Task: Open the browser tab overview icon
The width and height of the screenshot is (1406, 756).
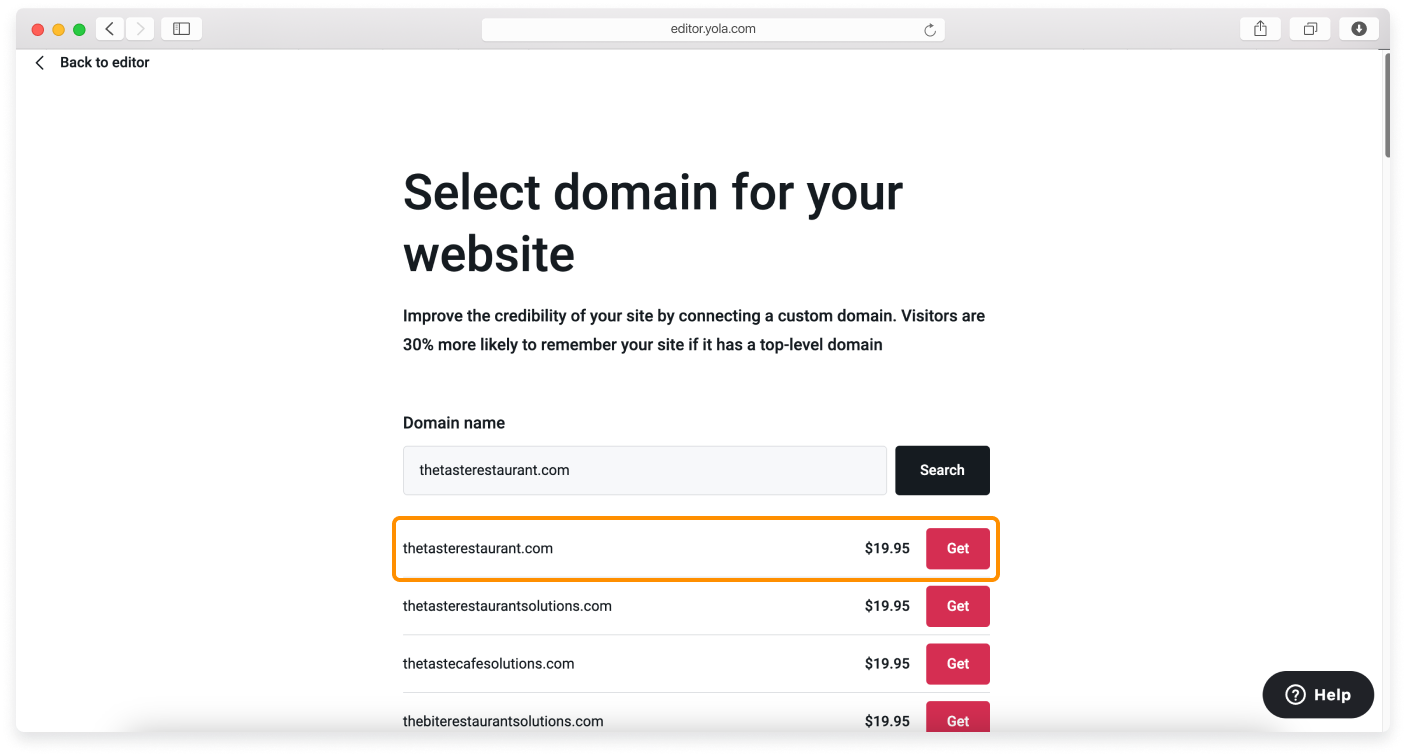Action: click(1309, 28)
